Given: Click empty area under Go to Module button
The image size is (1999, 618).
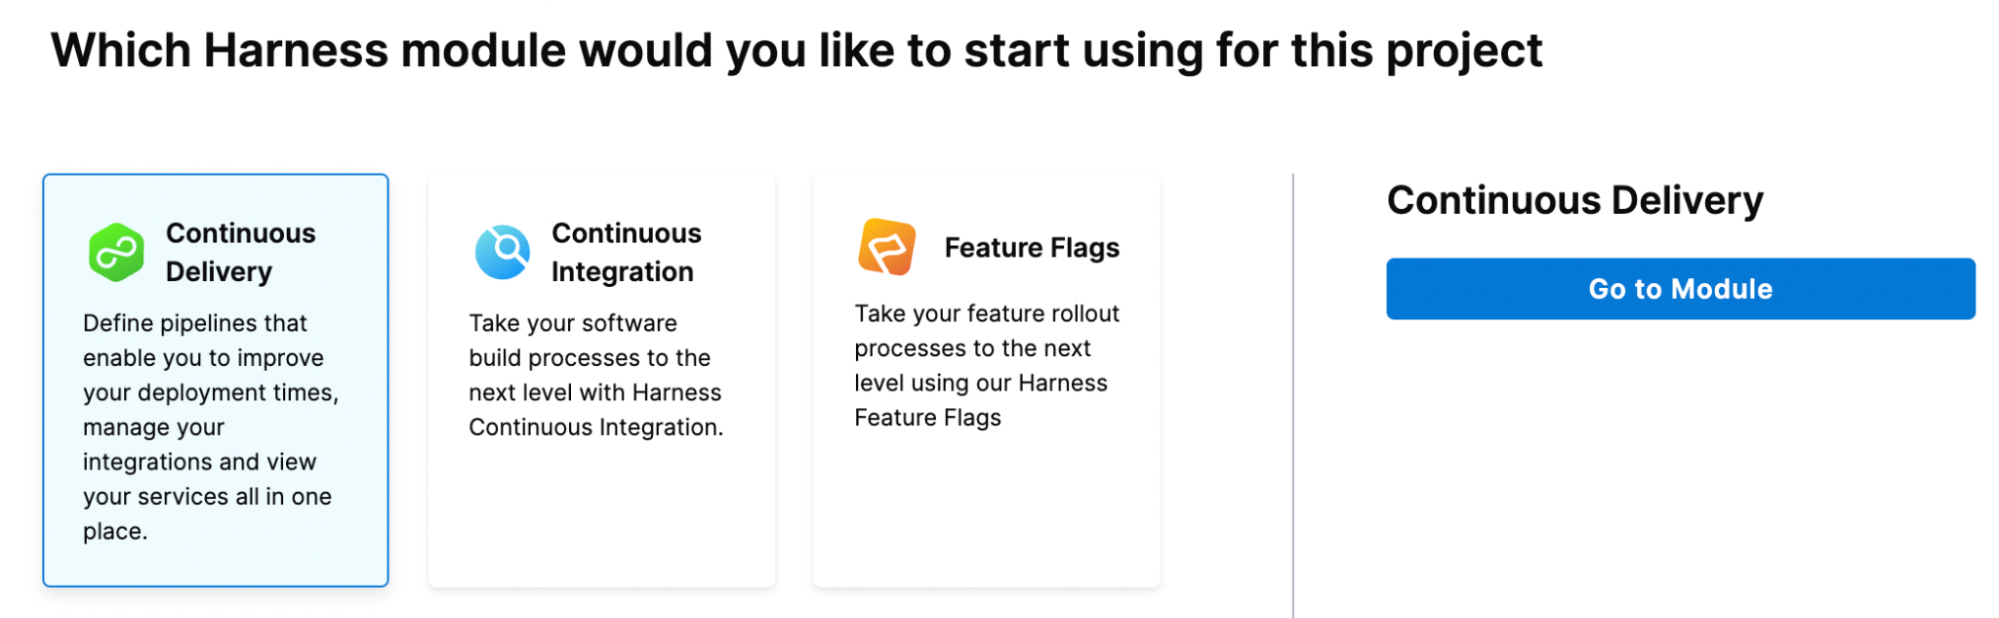Looking at the screenshot, I should (x=1680, y=450).
